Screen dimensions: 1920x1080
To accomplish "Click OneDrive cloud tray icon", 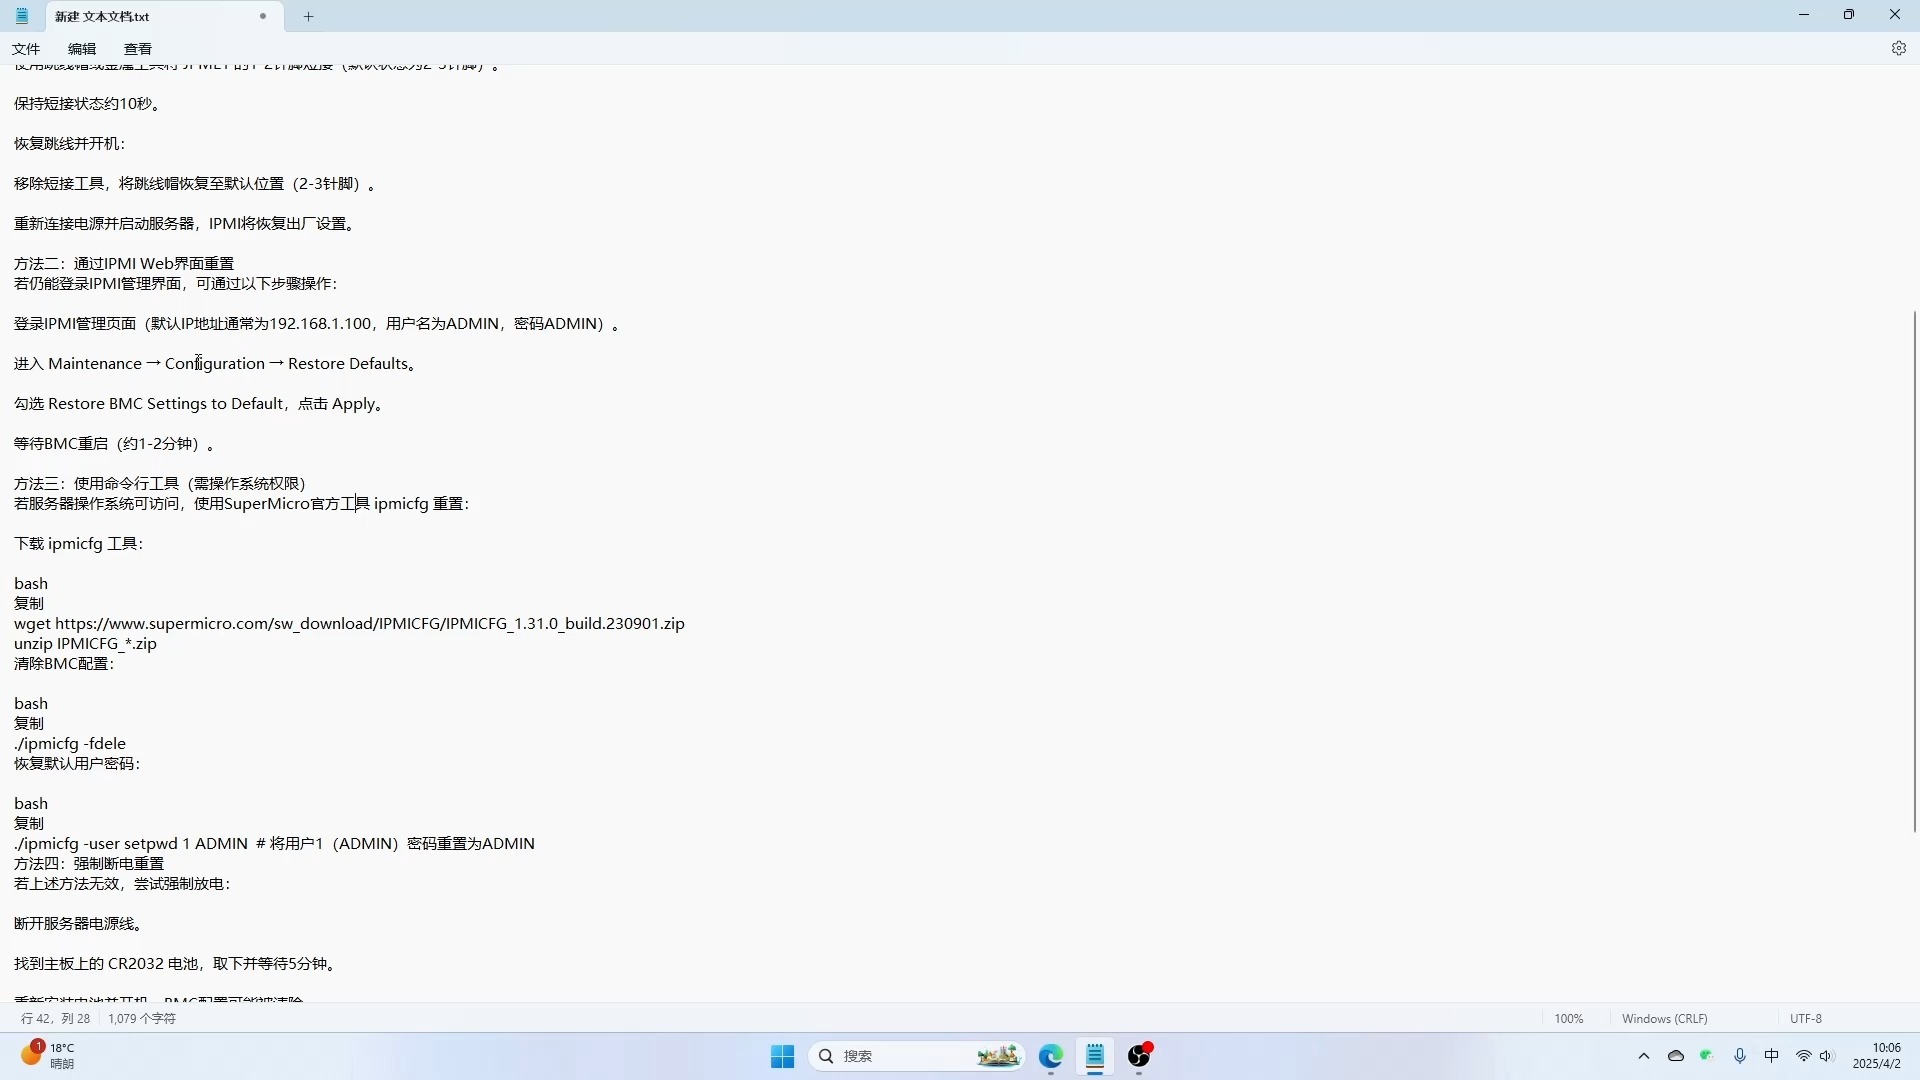I will click(x=1676, y=1056).
